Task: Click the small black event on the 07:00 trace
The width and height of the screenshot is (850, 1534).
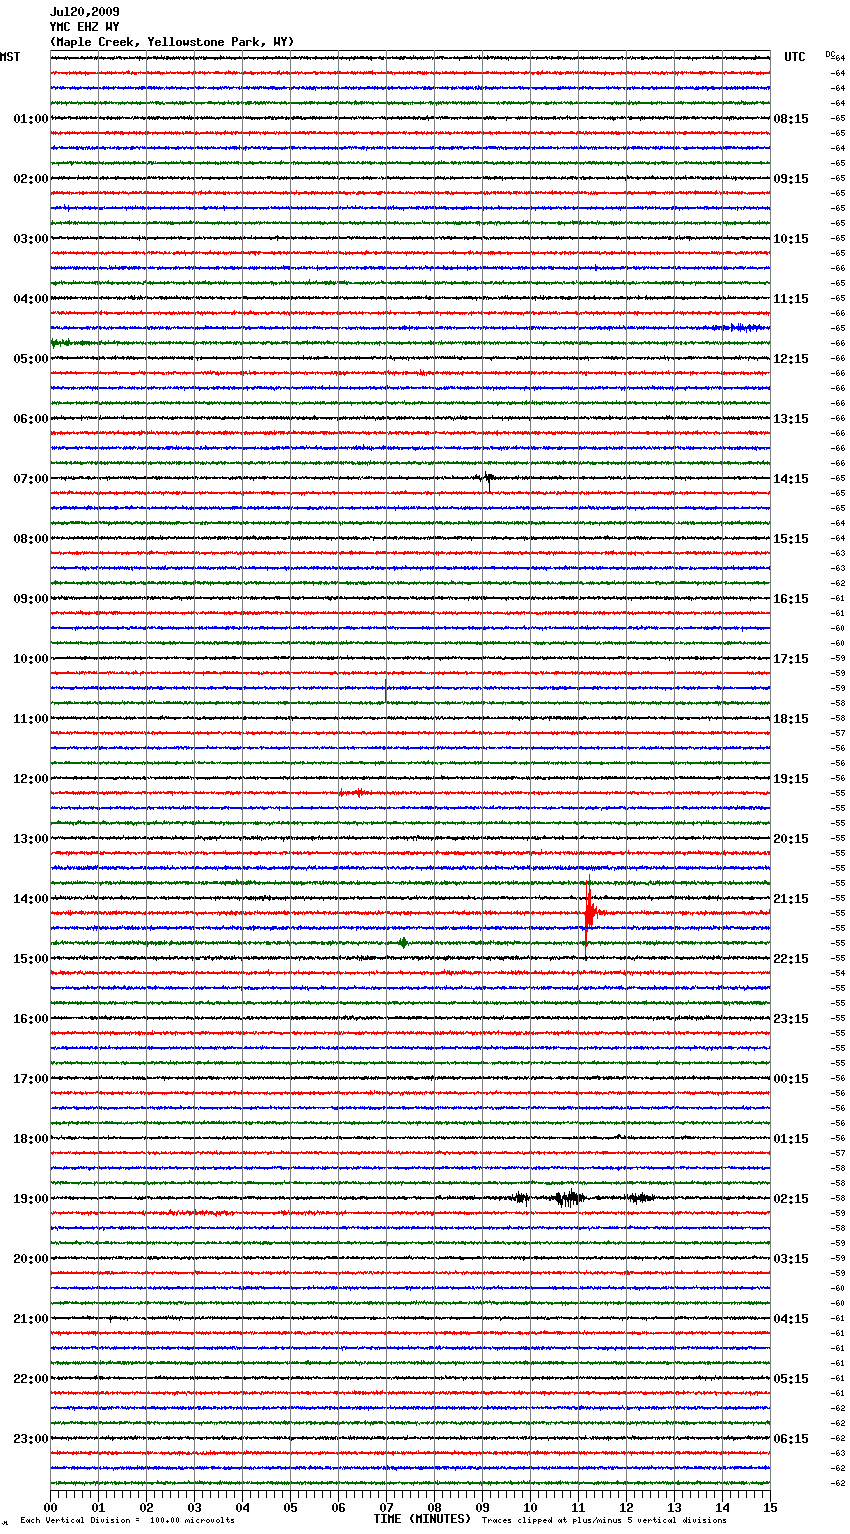Action: pos(486,478)
